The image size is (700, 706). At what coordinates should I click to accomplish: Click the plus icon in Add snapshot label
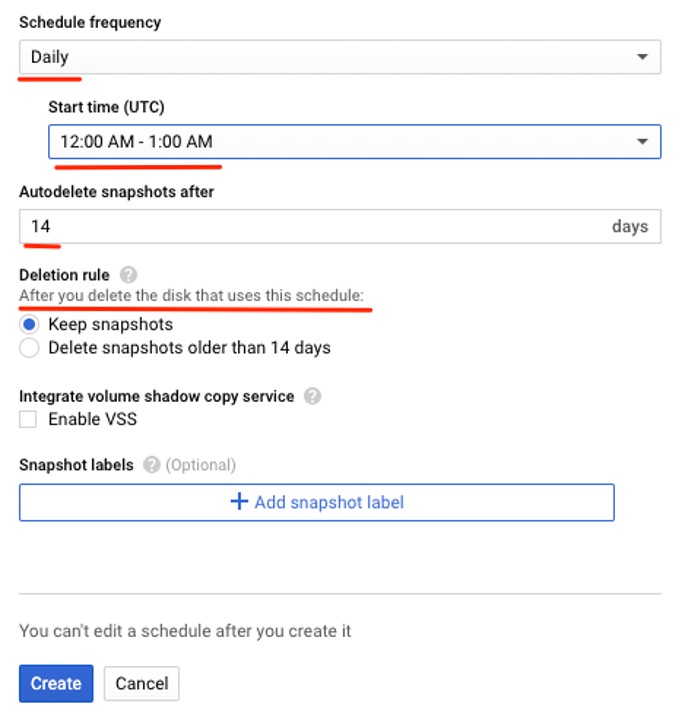239,502
